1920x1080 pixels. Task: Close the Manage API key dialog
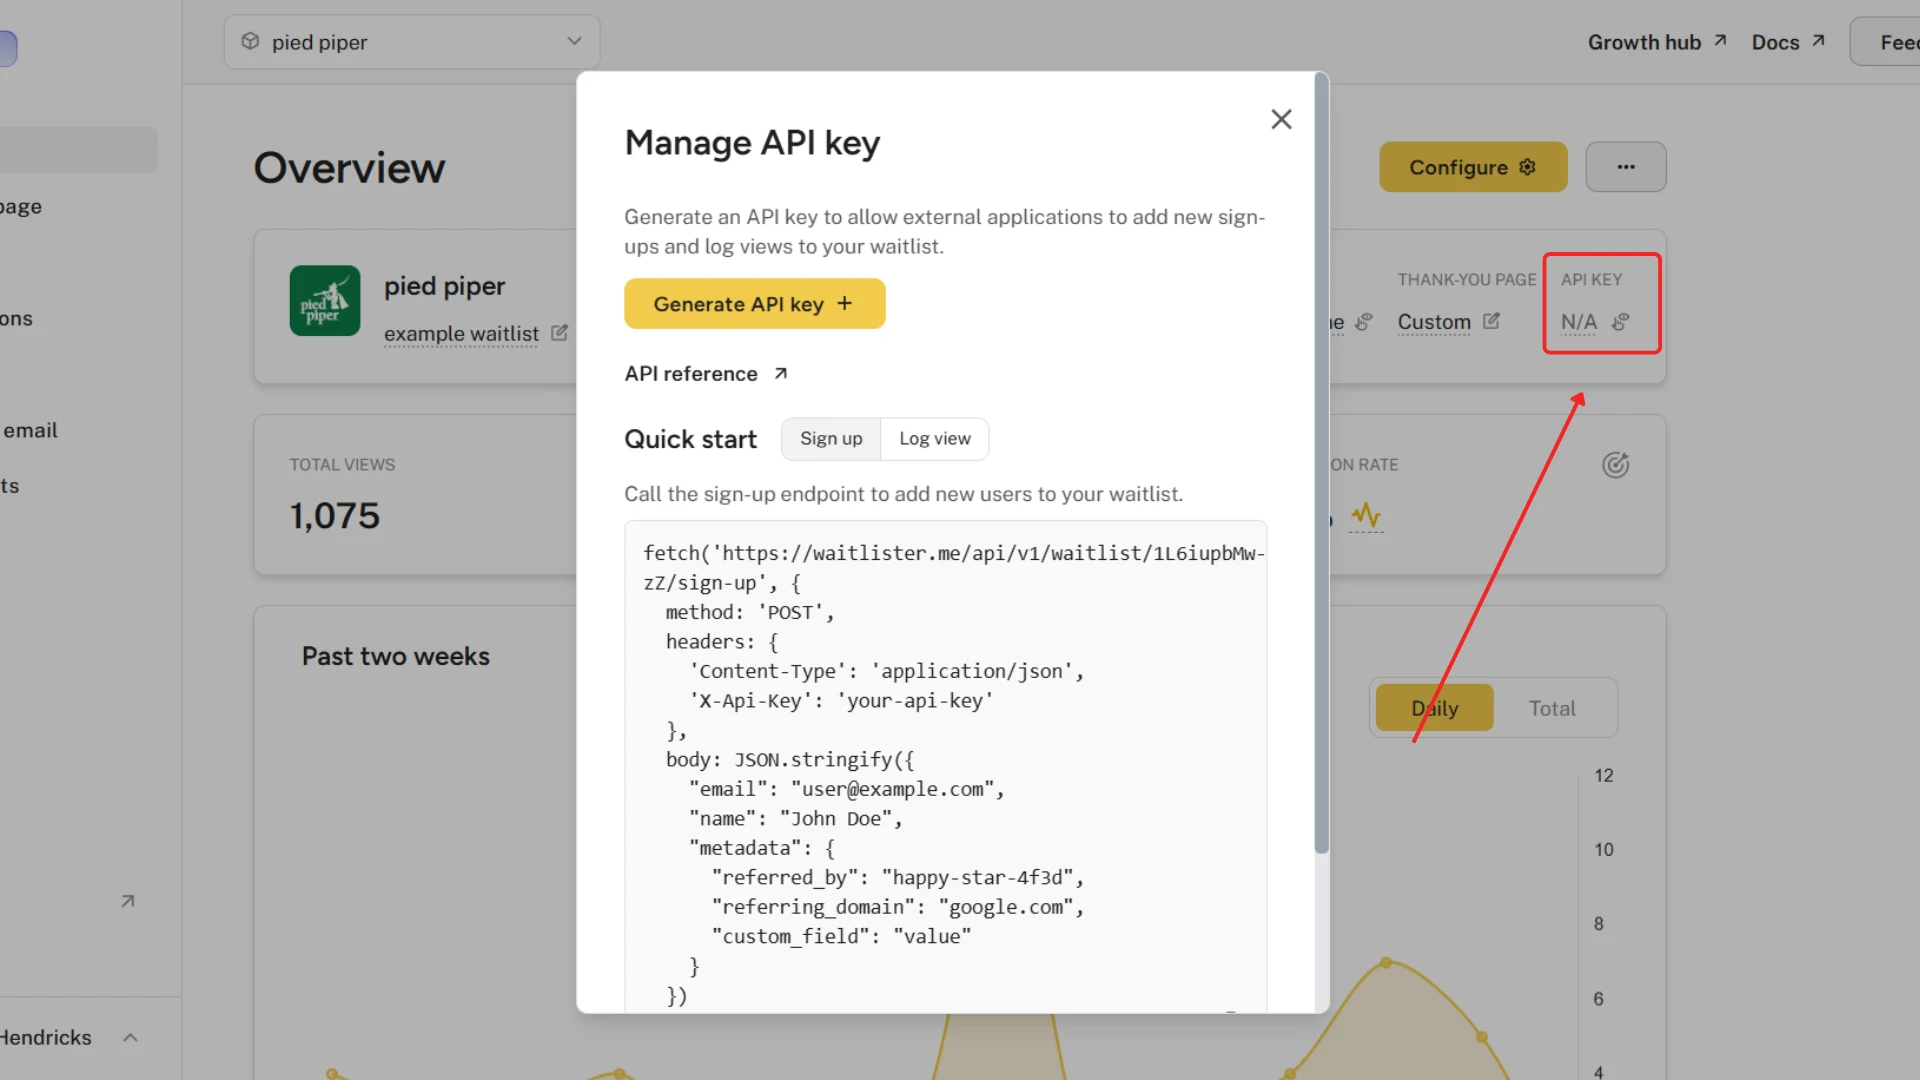[1281, 119]
